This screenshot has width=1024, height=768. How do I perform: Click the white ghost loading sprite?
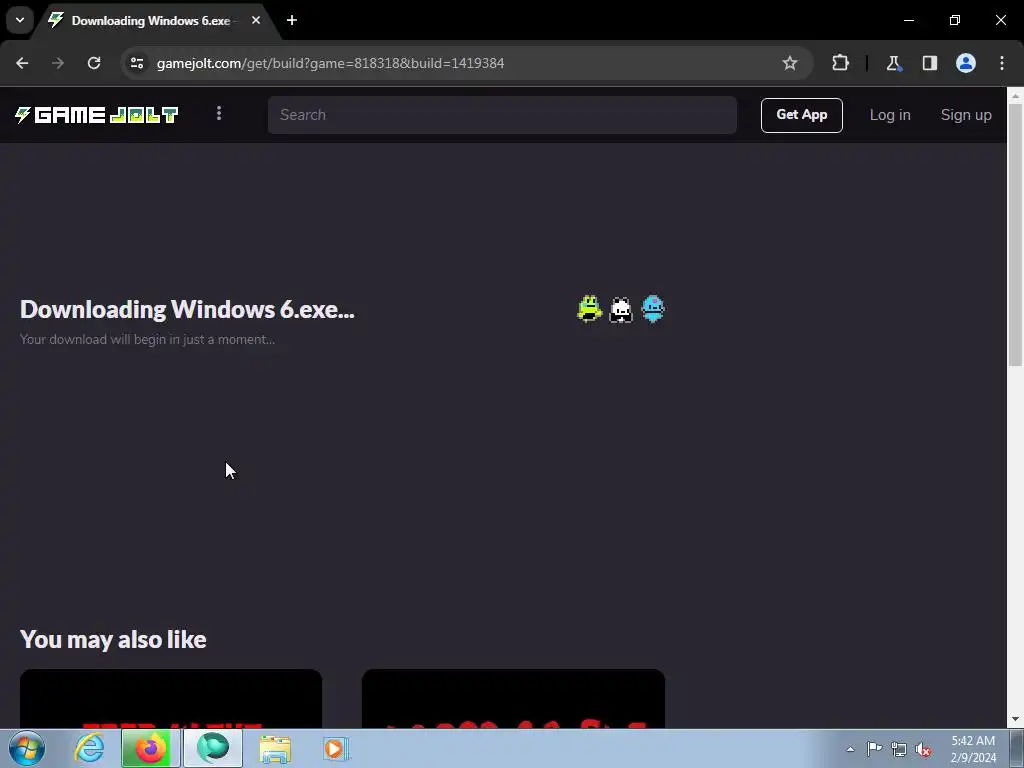point(621,310)
